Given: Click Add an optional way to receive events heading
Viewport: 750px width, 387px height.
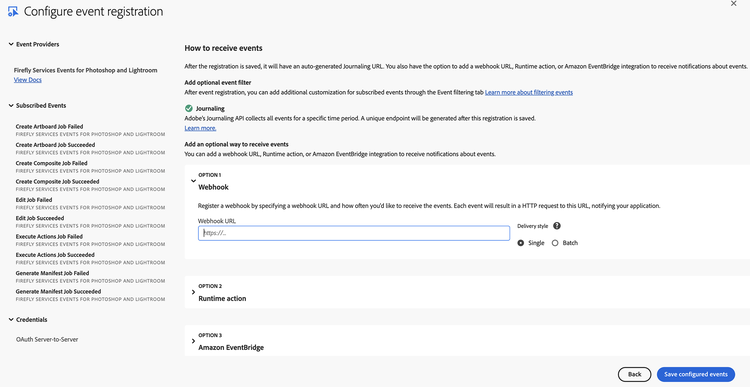Looking at the screenshot, I should click(236, 144).
